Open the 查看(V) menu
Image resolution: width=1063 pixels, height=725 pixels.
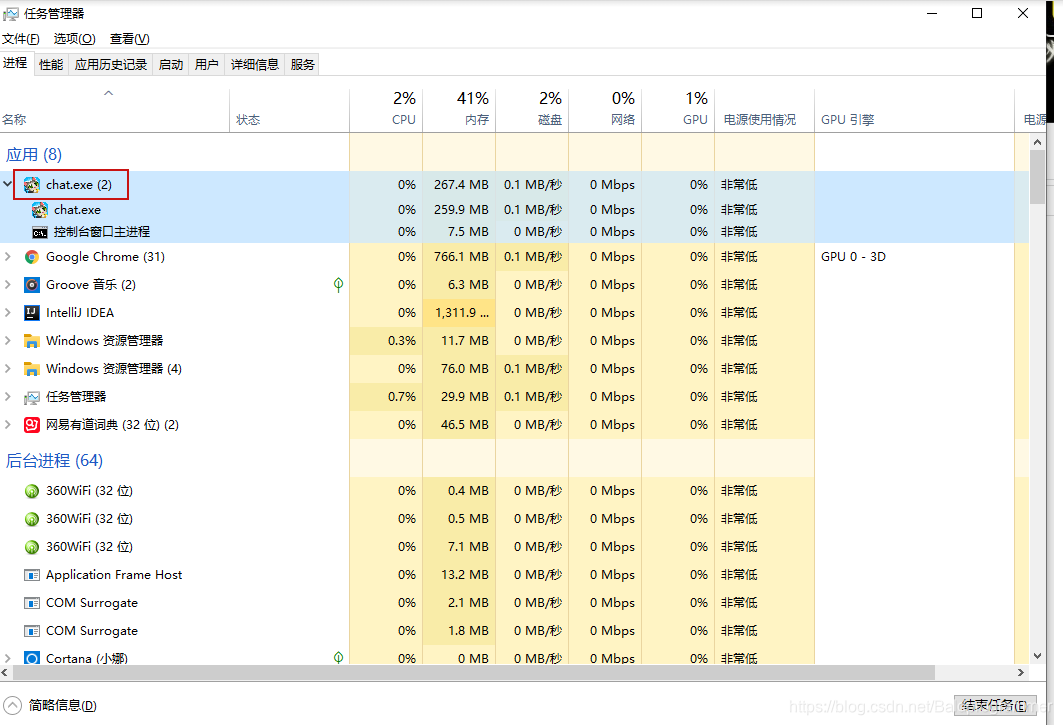(x=129, y=39)
